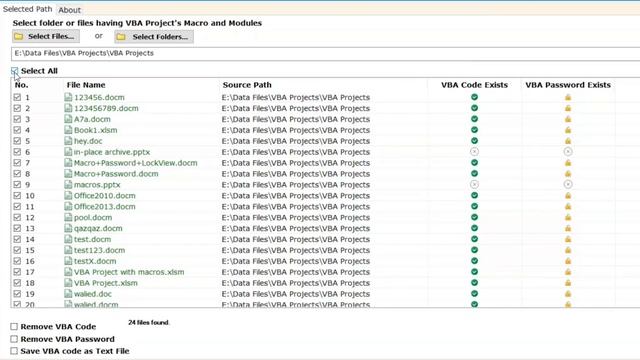The height and width of the screenshot is (360, 640).
Task: Click the grey no-code icon for in-place archive.pptx
Action: pyautogui.click(x=474, y=151)
